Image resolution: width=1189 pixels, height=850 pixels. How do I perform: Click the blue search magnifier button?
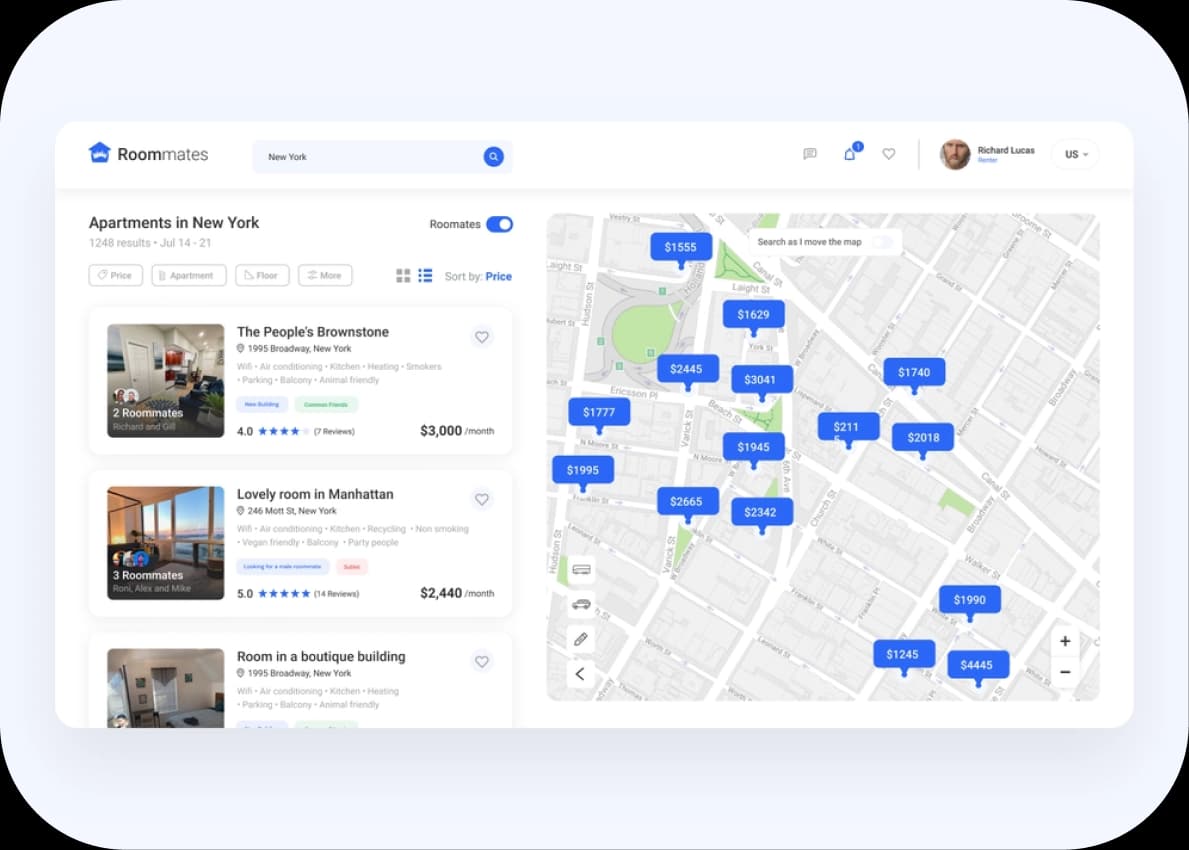coord(493,156)
